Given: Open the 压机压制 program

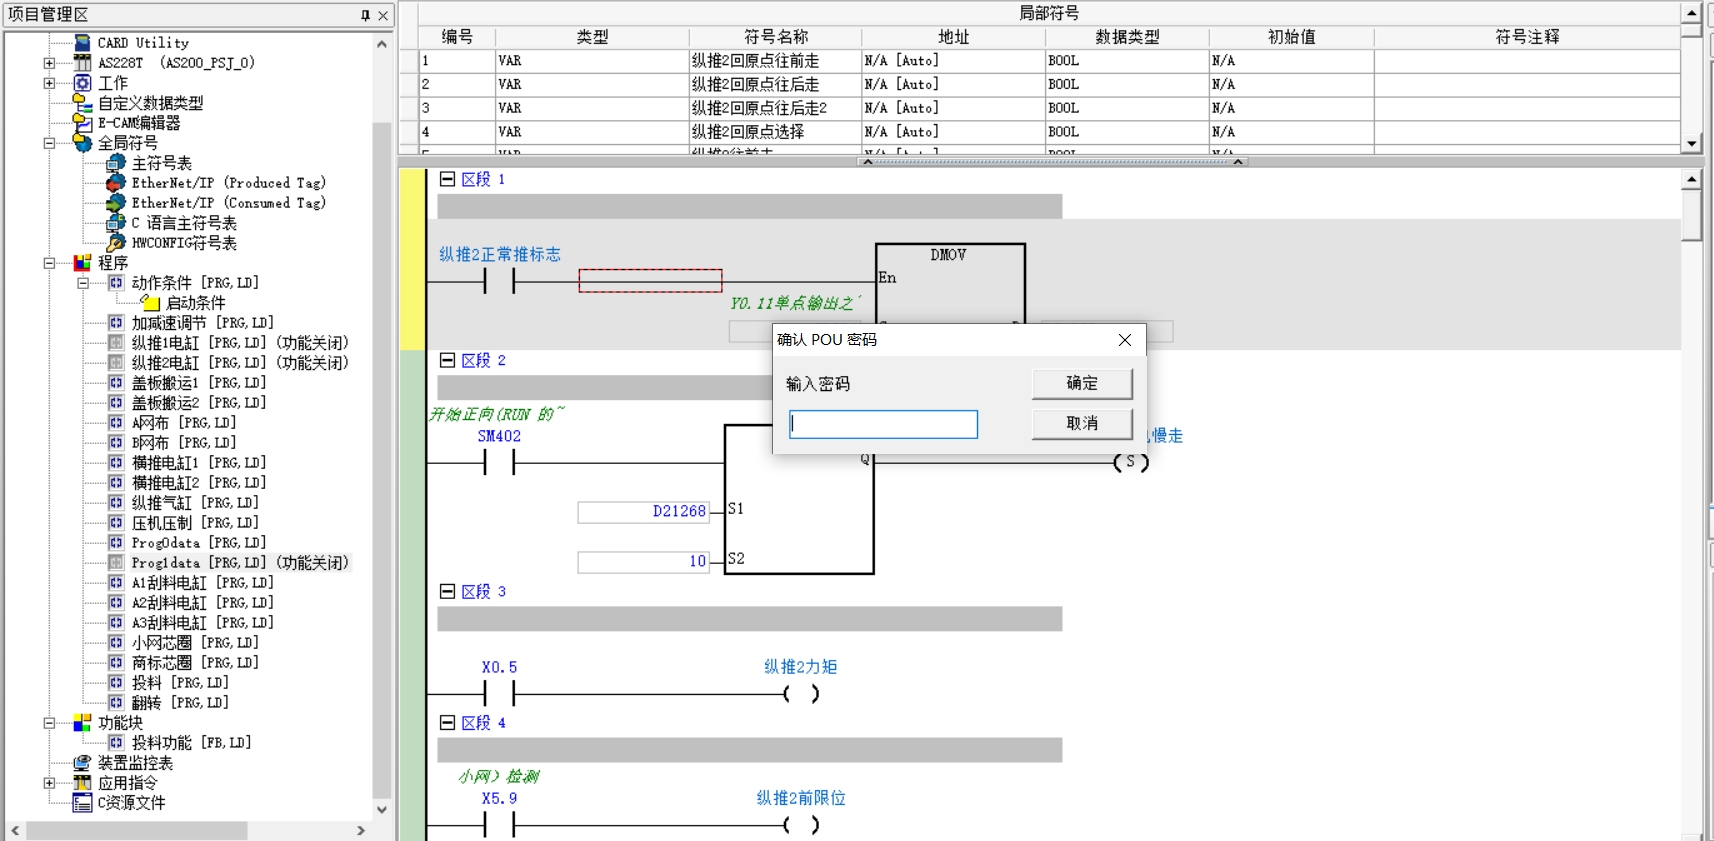Looking at the screenshot, I should tap(194, 523).
